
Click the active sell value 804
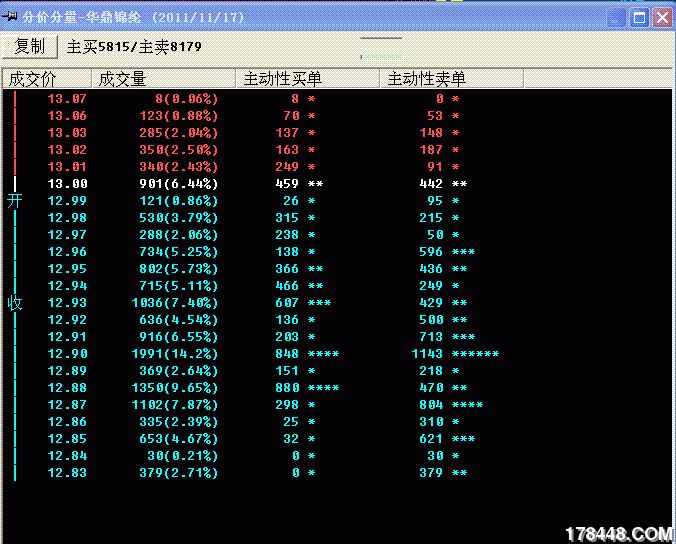click(x=431, y=405)
